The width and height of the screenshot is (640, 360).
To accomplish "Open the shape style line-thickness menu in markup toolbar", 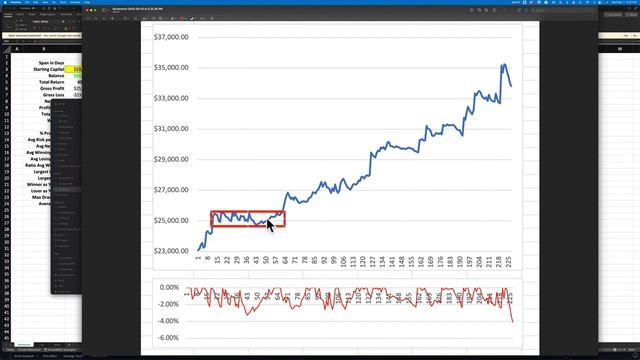I will pyautogui.click(x=173, y=18).
